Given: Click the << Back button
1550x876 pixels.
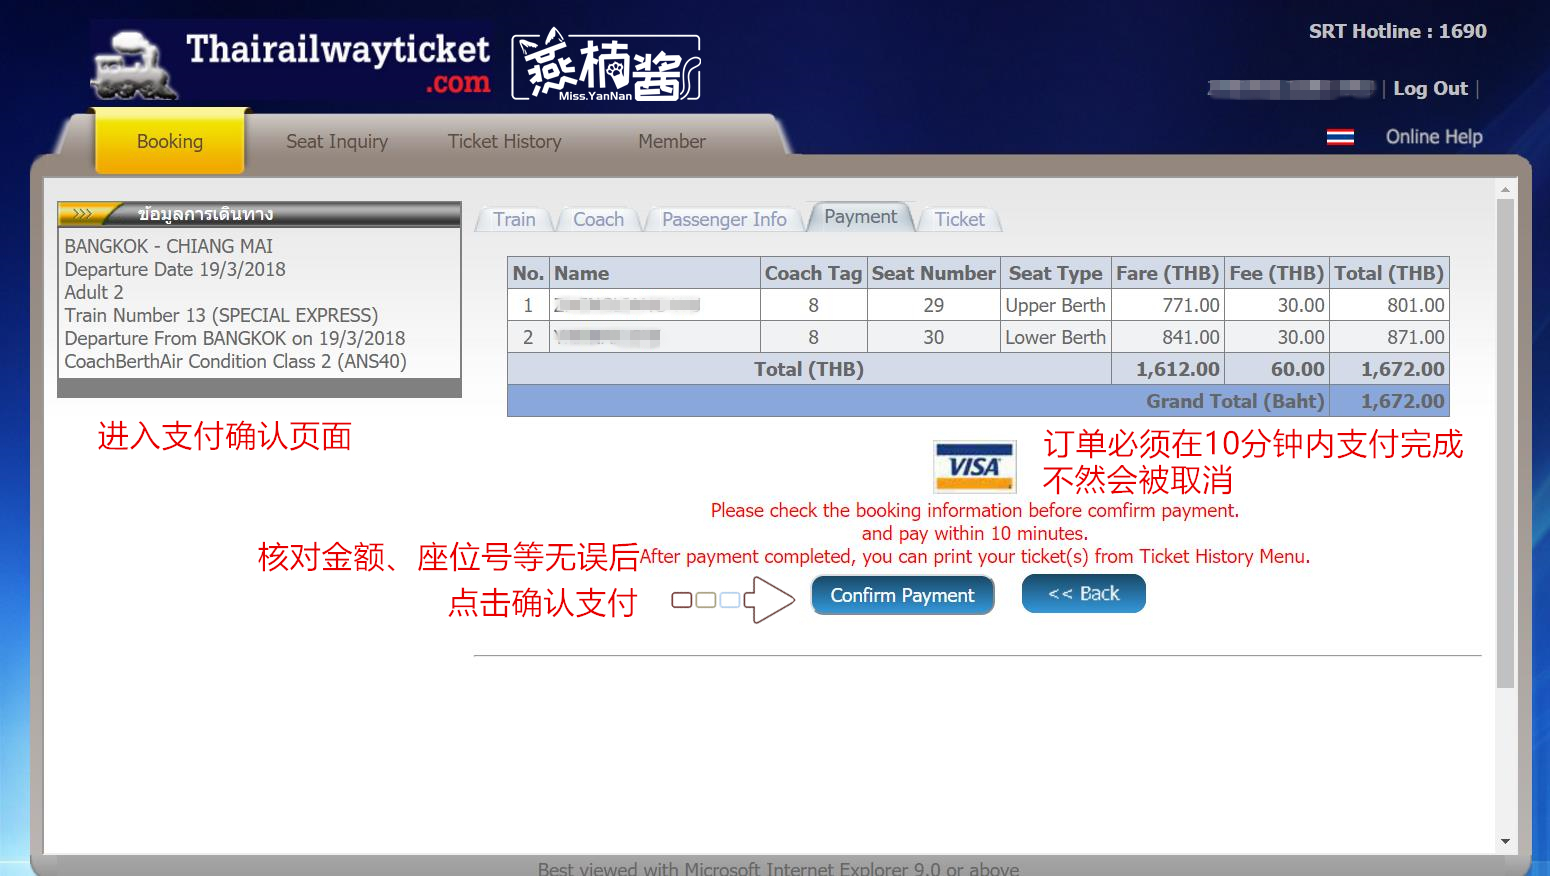Looking at the screenshot, I should [1084, 593].
